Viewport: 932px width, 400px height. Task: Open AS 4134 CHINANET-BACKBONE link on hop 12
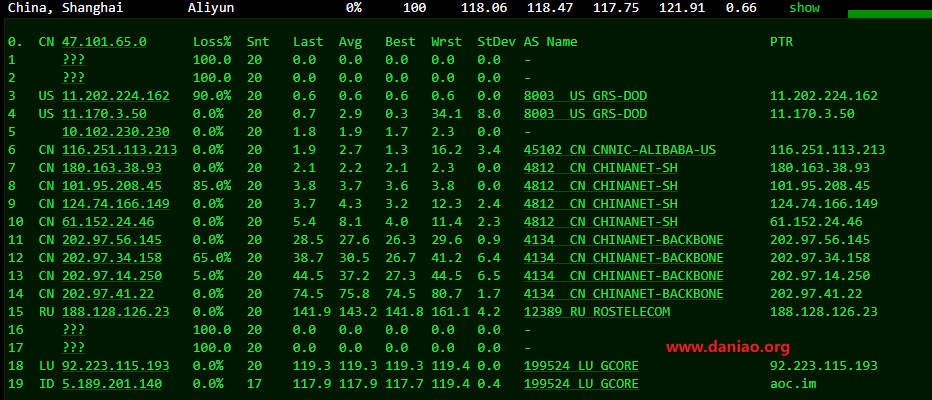[624, 258]
